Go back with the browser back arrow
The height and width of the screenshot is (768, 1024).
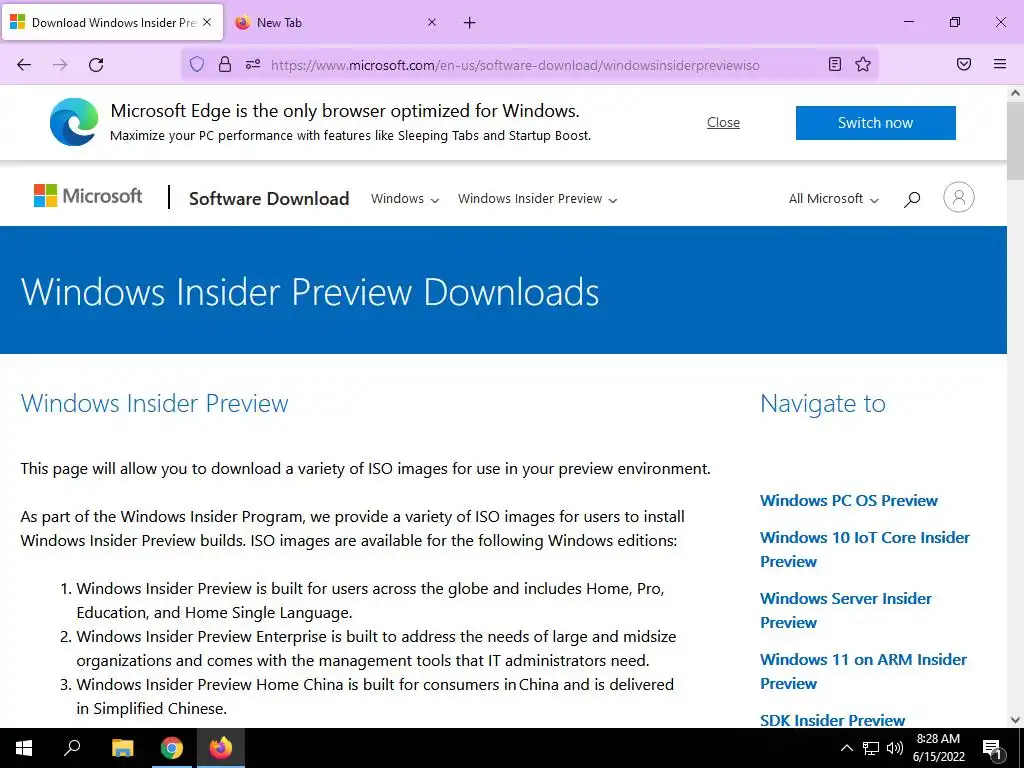[x=24, y=65]
